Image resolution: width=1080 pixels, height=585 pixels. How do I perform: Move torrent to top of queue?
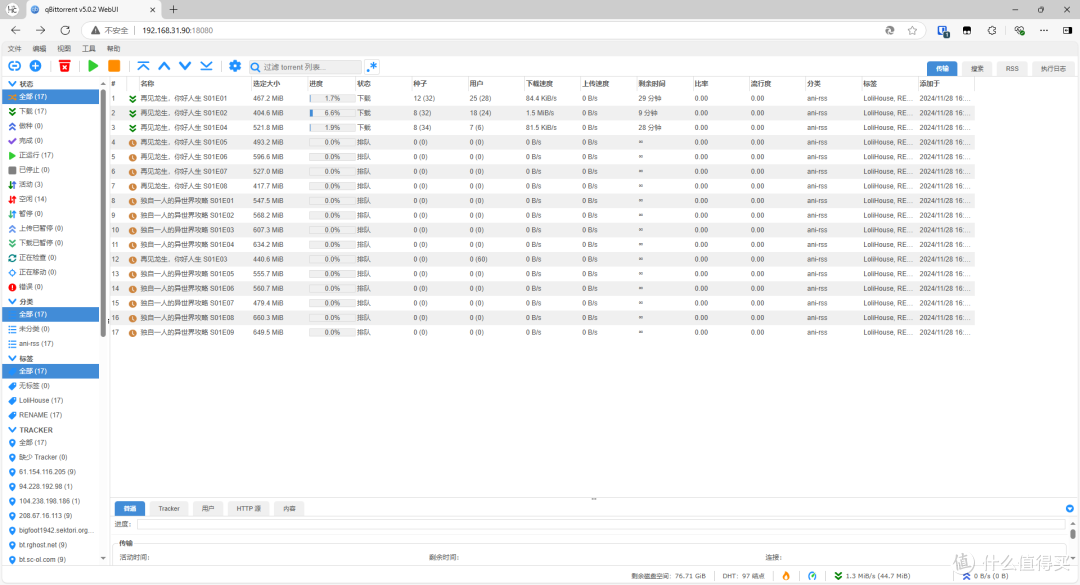(143, 66)
